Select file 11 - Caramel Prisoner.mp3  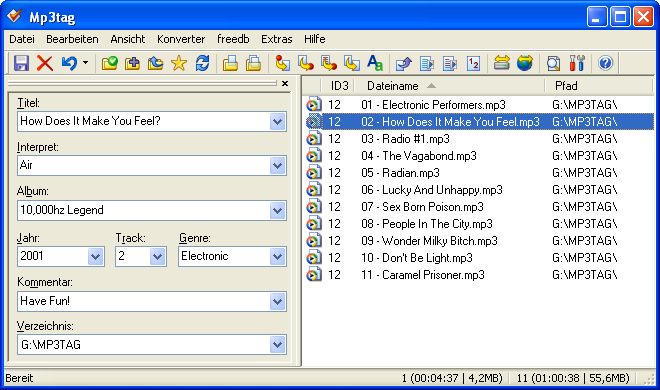479,275
